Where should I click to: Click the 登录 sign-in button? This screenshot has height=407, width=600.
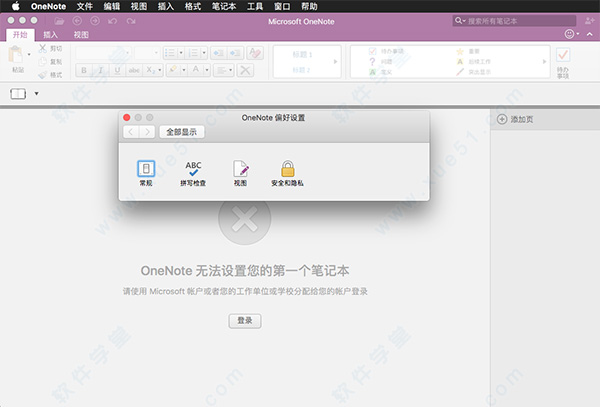point(245,321)
